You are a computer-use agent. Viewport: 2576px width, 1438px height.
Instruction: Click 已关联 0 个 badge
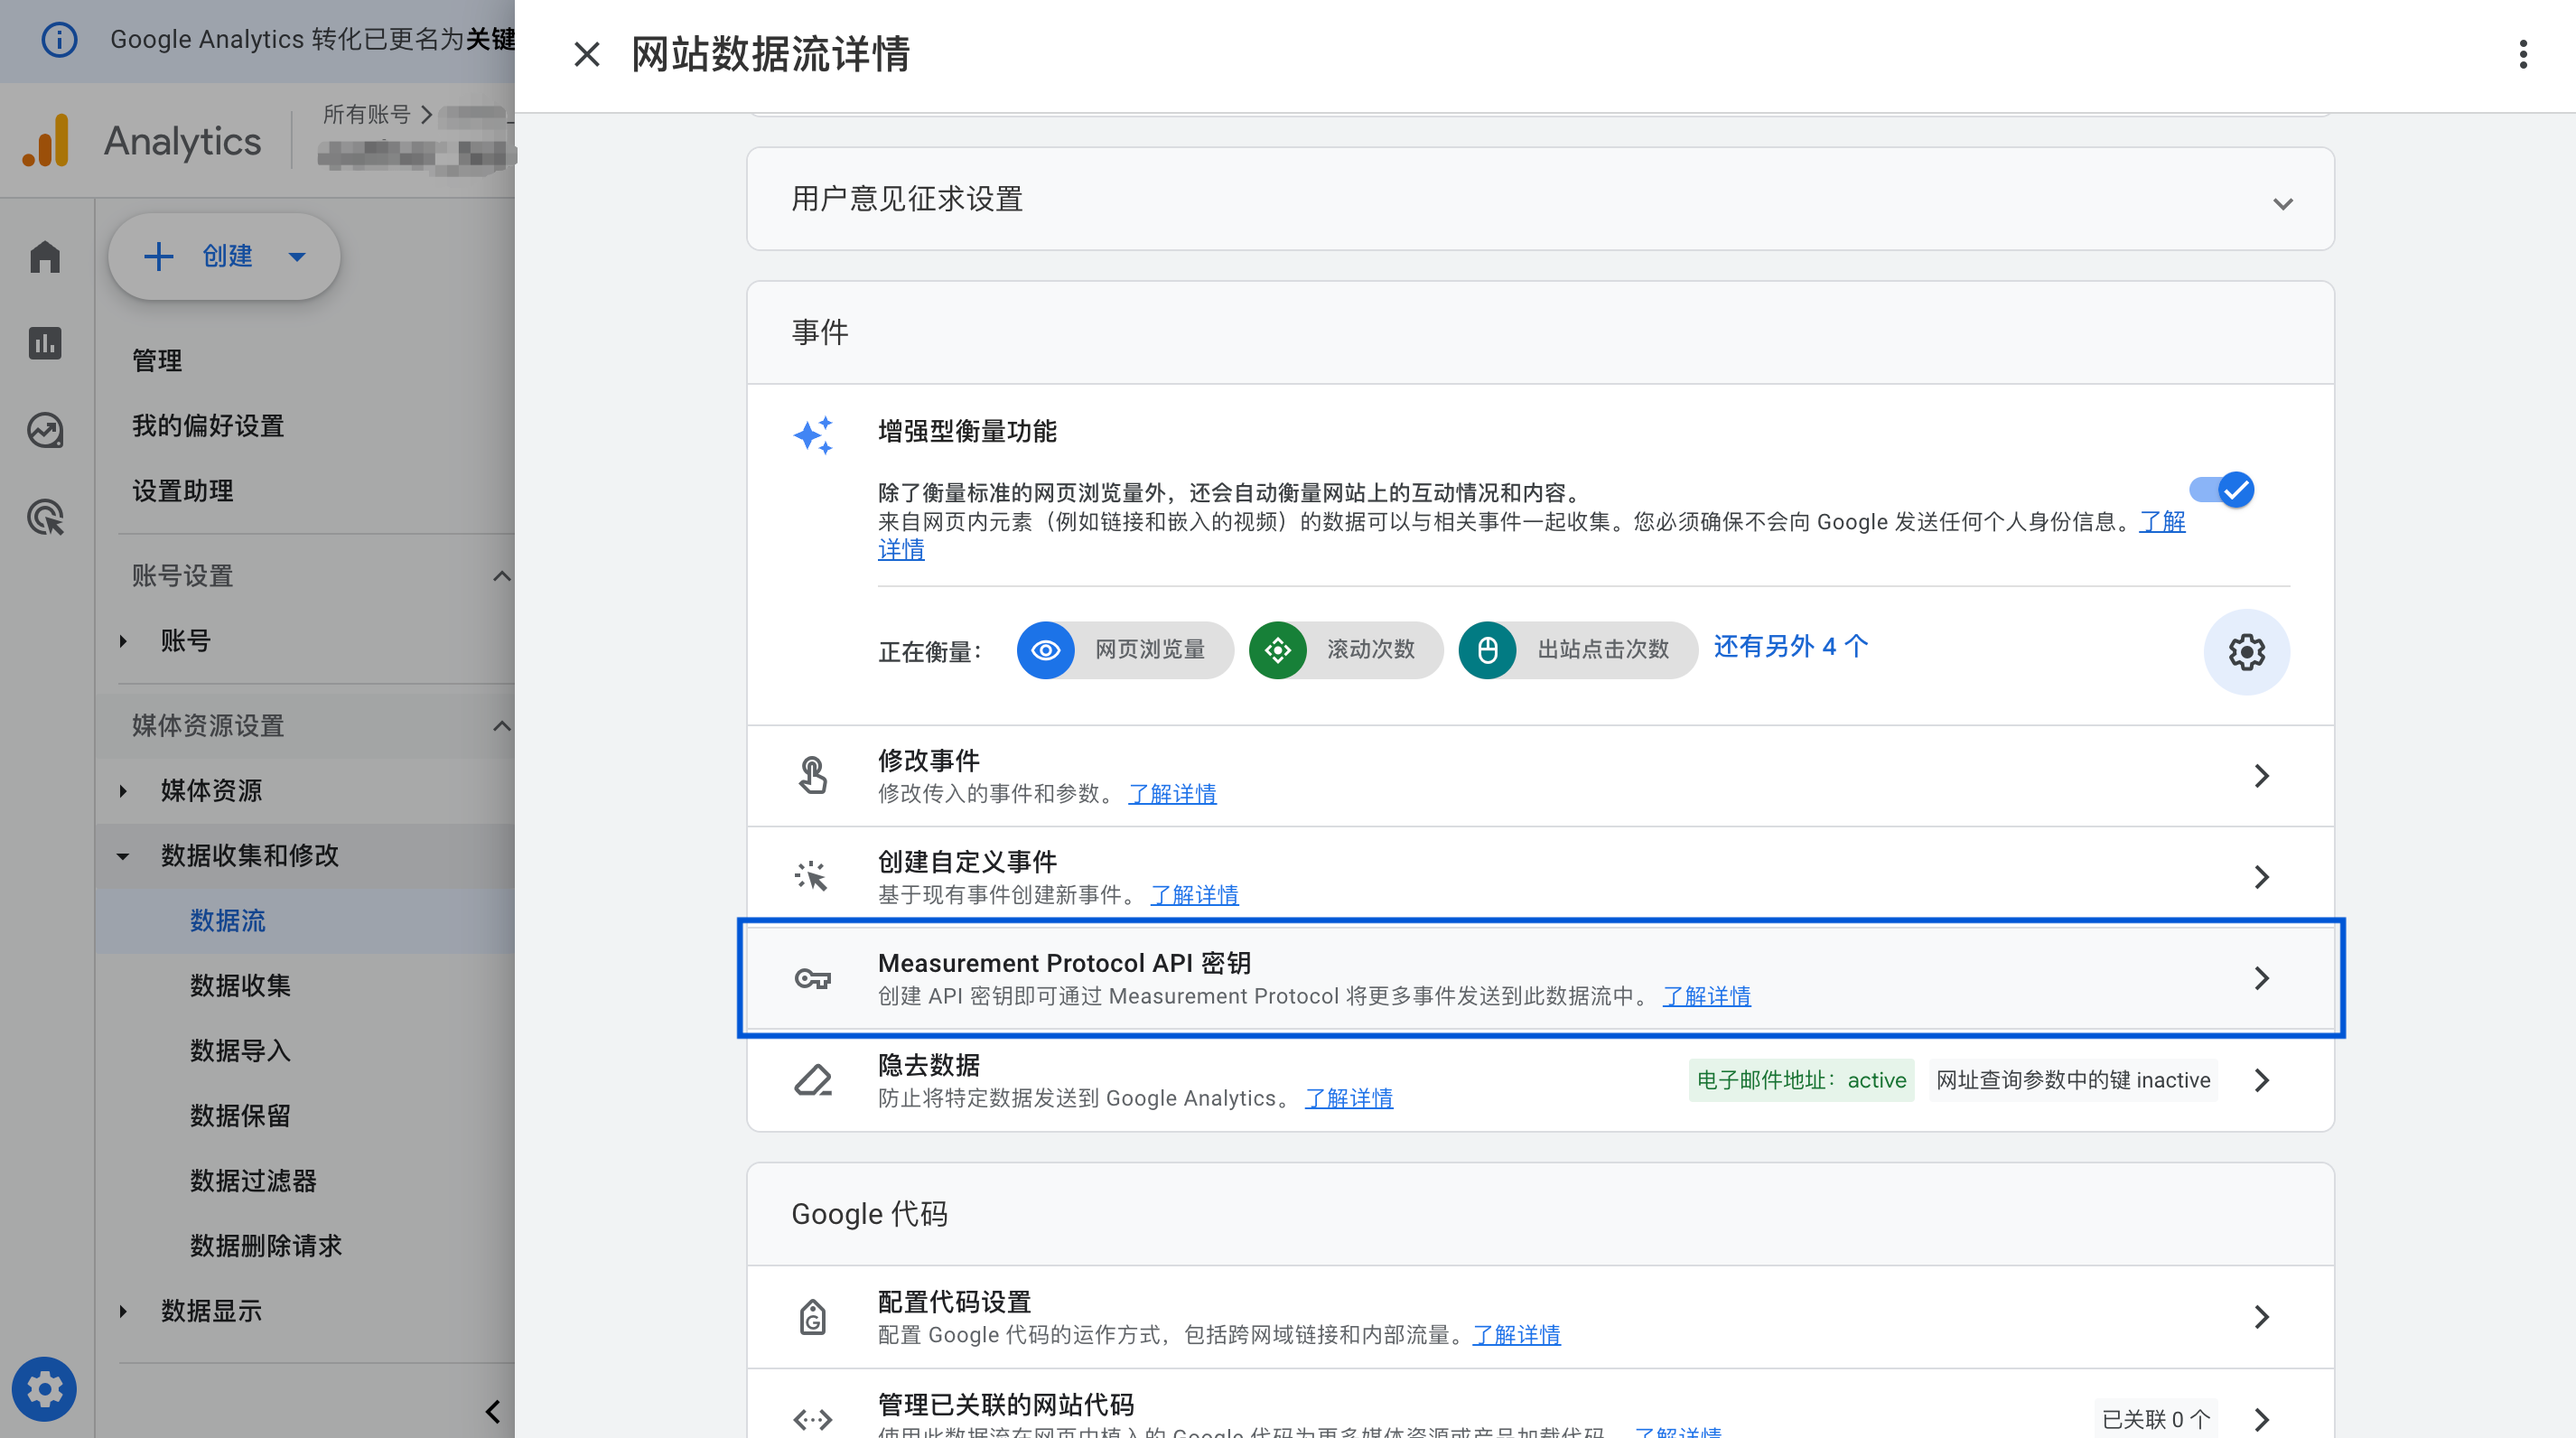(2155, 1419)
